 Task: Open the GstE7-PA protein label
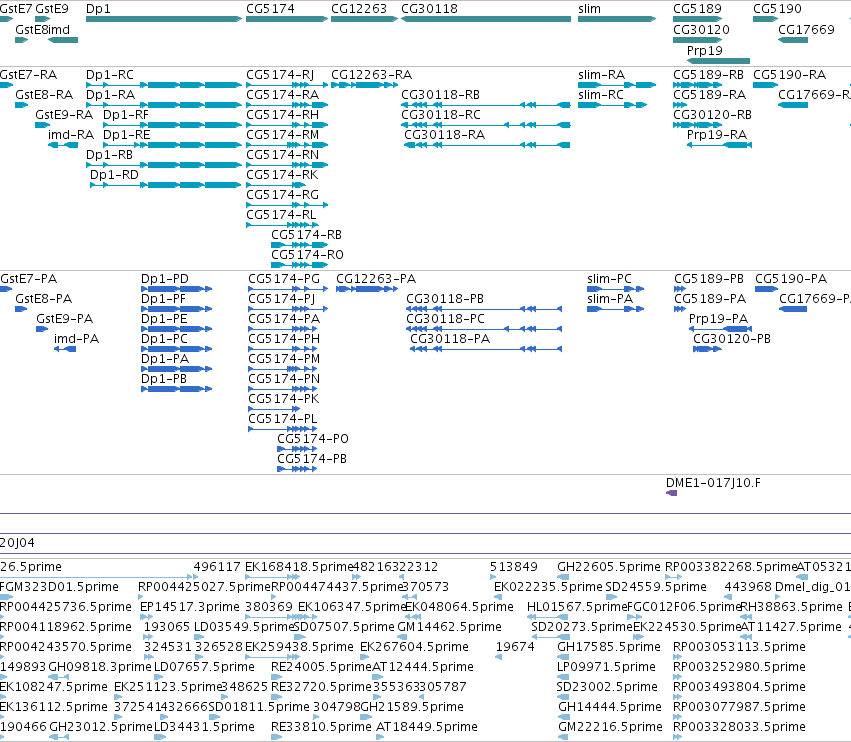(28, 278)
